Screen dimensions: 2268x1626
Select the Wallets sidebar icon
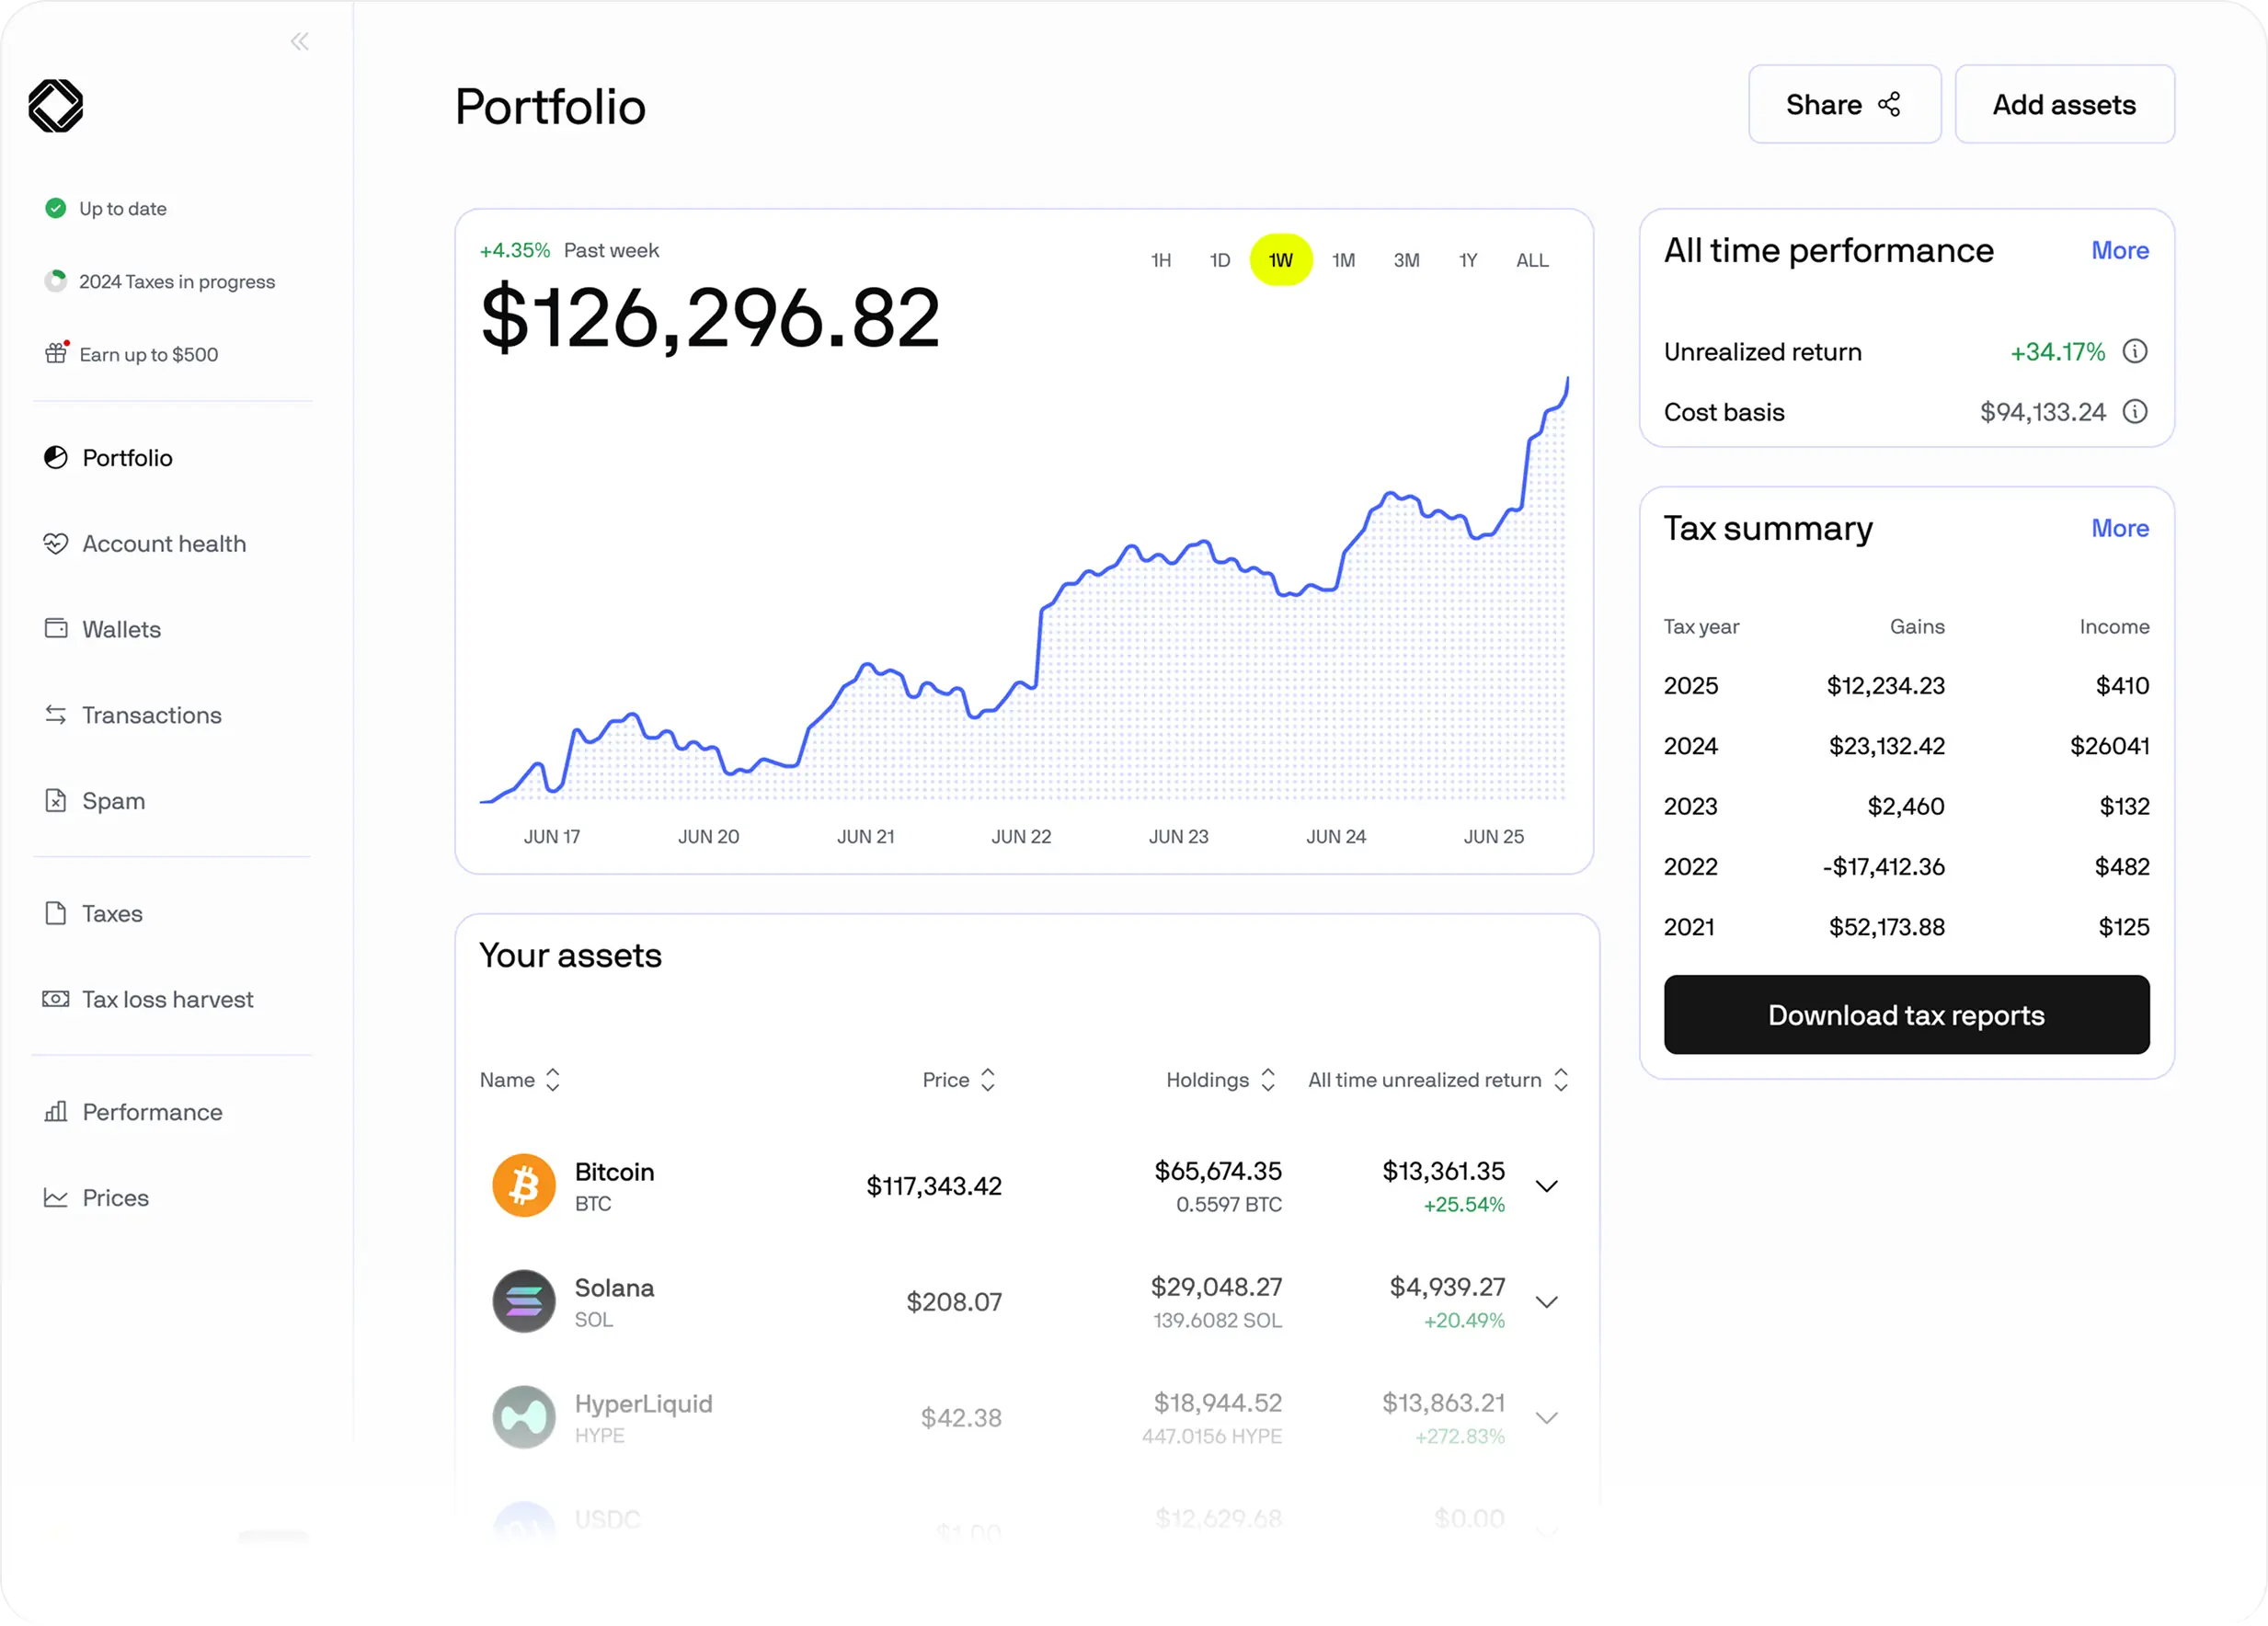coord(56,628)
